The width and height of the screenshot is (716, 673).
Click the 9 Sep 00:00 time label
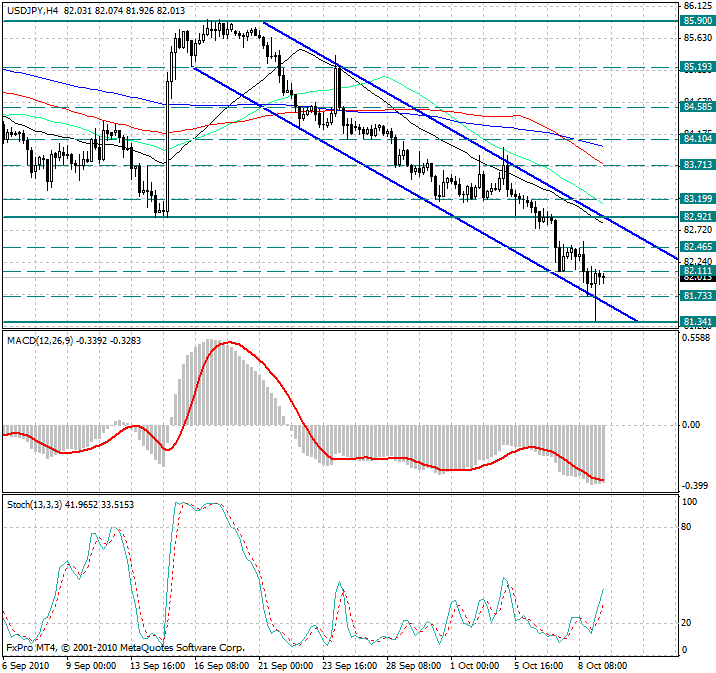coord(91,665)
